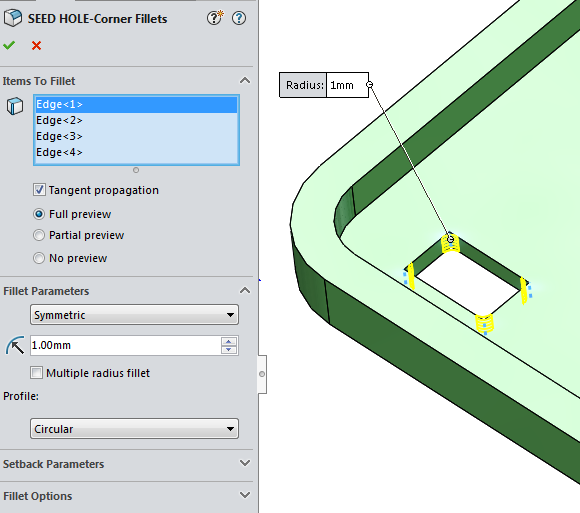Click the fillet feature icon beside title

(13, 18)
